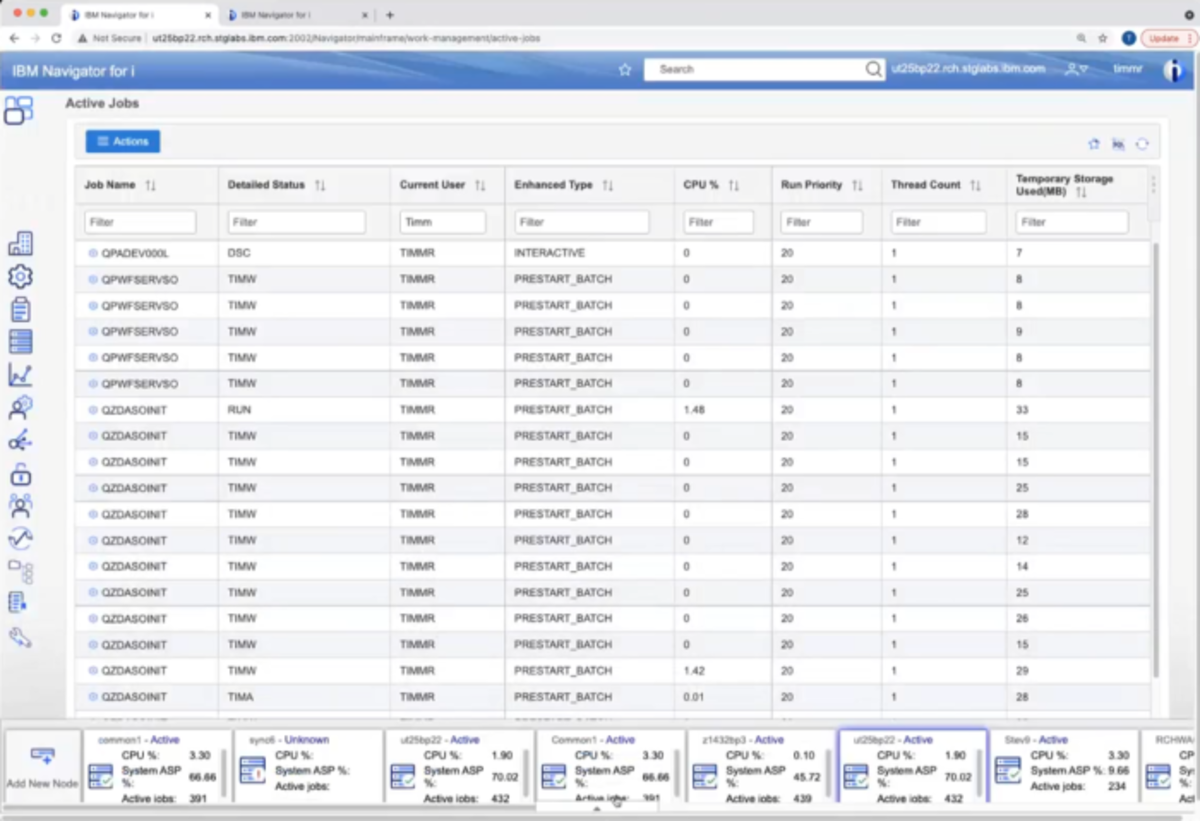This screenshot has width=1200, height=821.
Task: Sort the table by Enhanced Type
Action: 608,186
